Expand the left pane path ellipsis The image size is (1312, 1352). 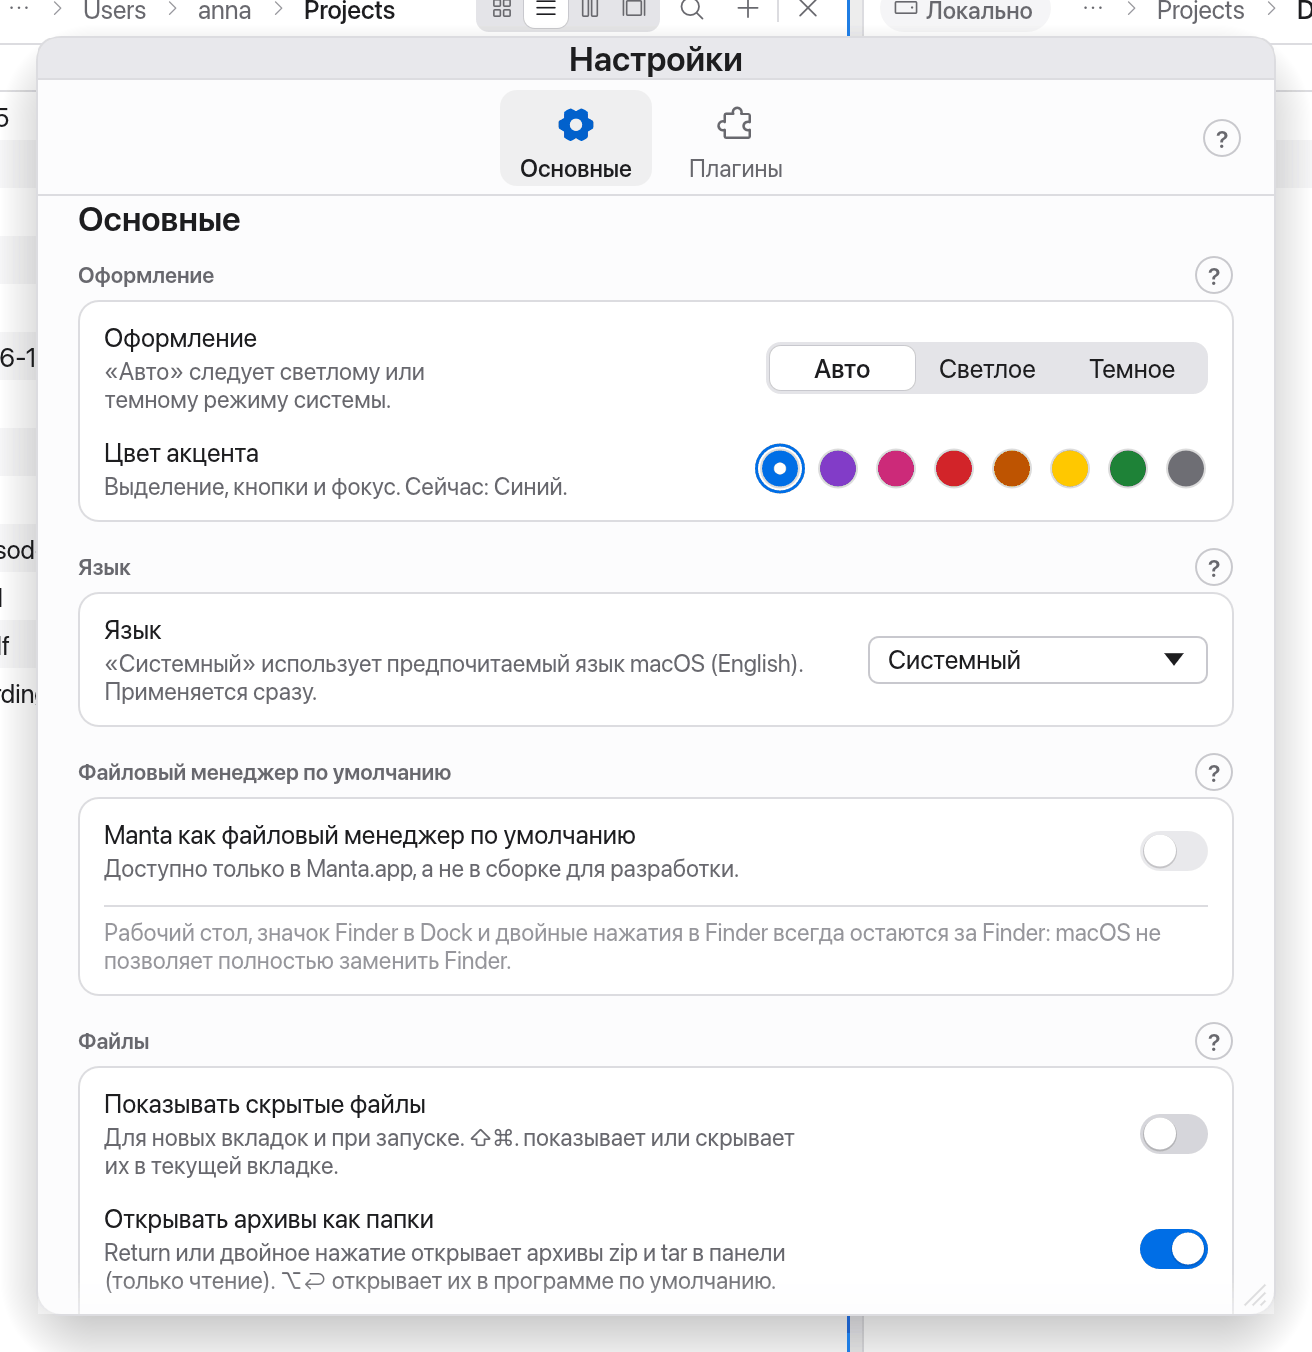pos(19,10)
